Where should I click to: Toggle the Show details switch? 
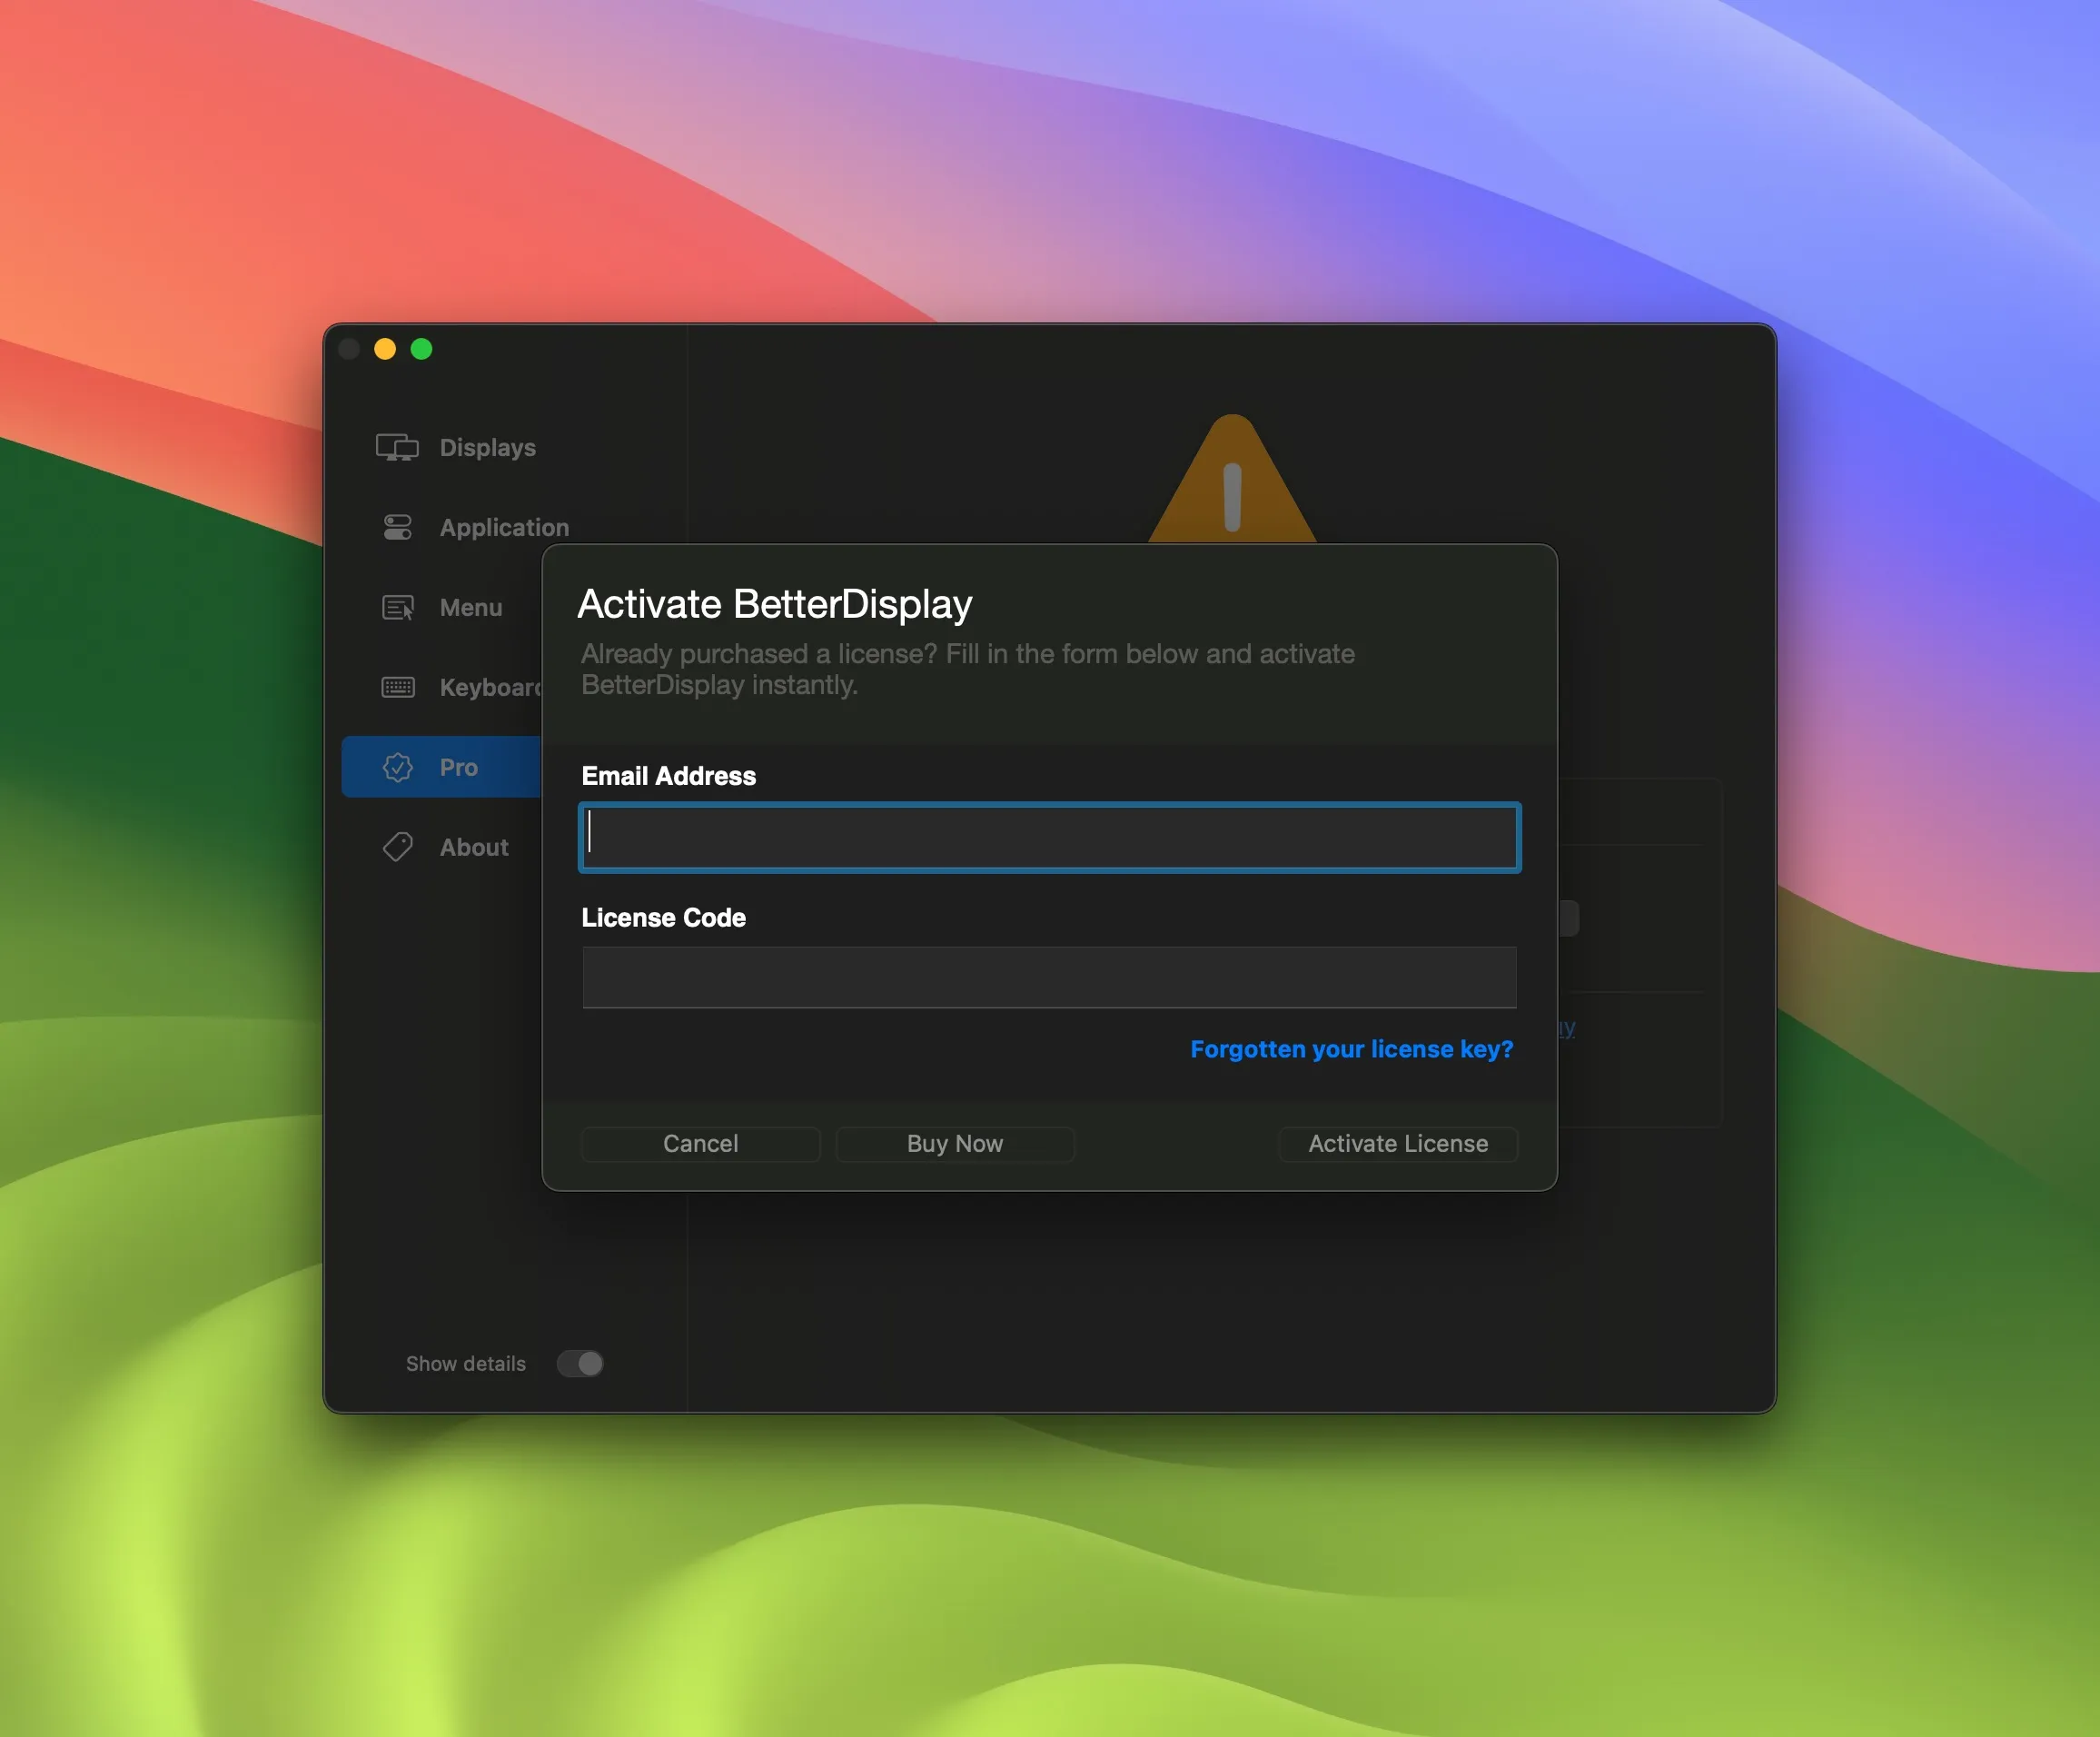[580, 1363]
